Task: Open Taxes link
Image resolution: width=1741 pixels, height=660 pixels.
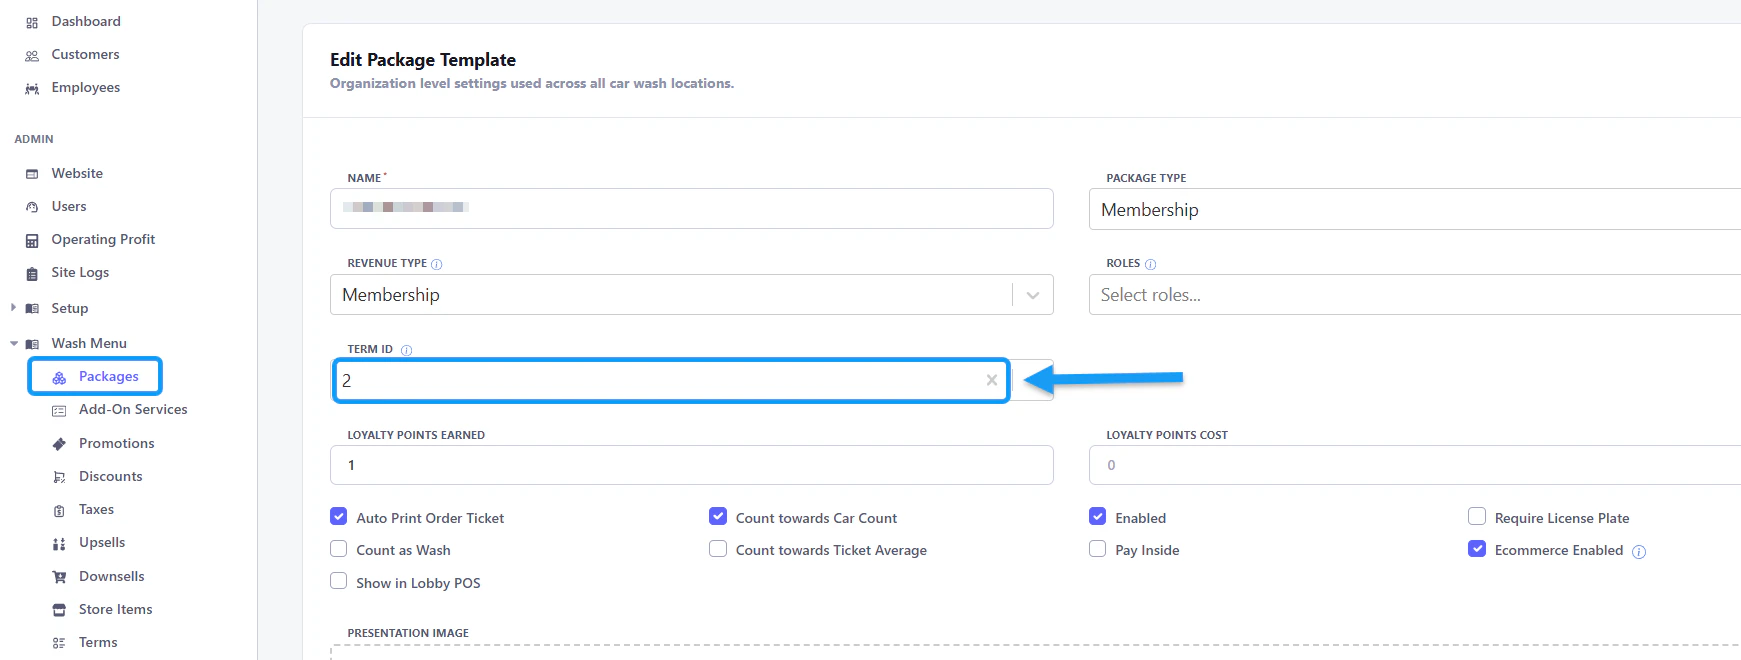Action: (96, 510)
